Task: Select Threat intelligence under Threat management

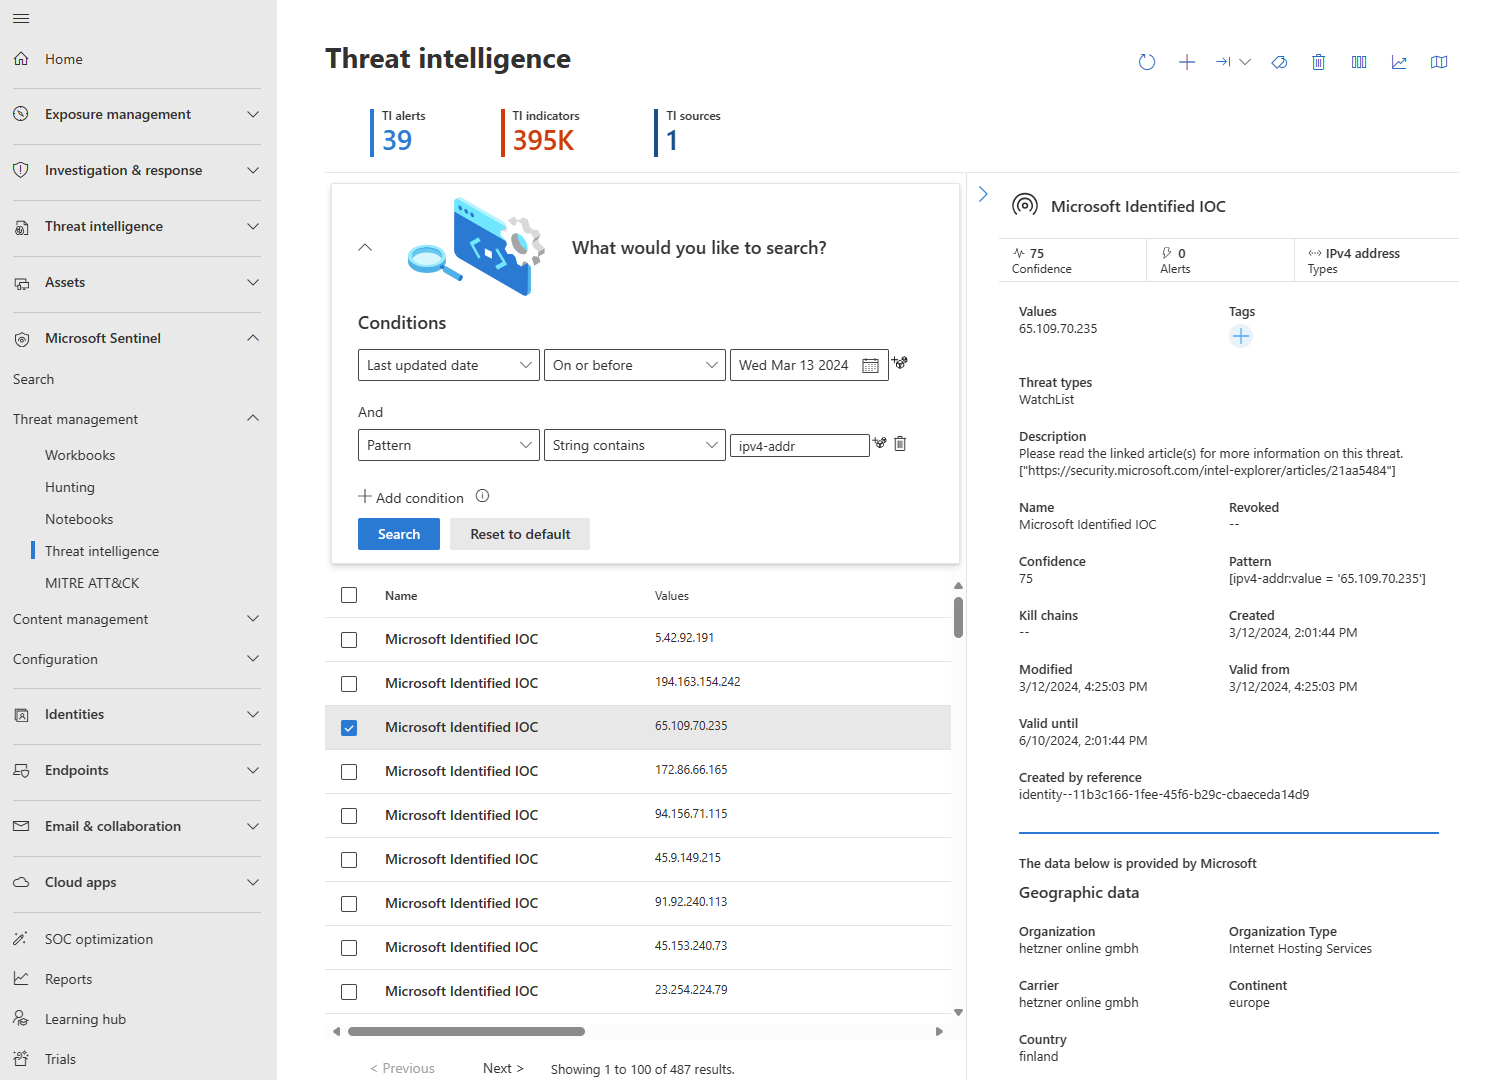Action: [x=102, y=551]
